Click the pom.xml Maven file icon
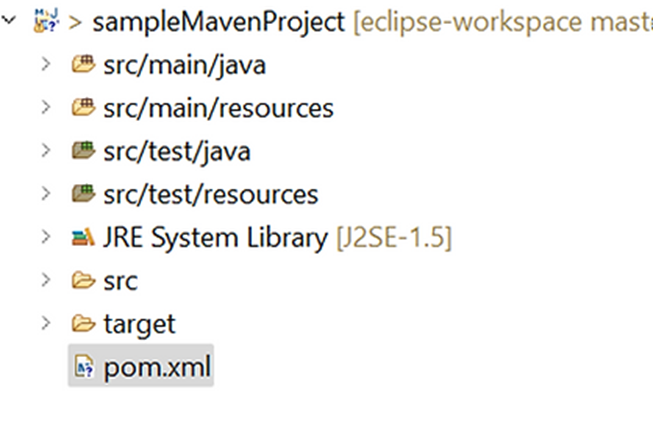The width and height of the screenshot is (653, 430). click(84, 366)
